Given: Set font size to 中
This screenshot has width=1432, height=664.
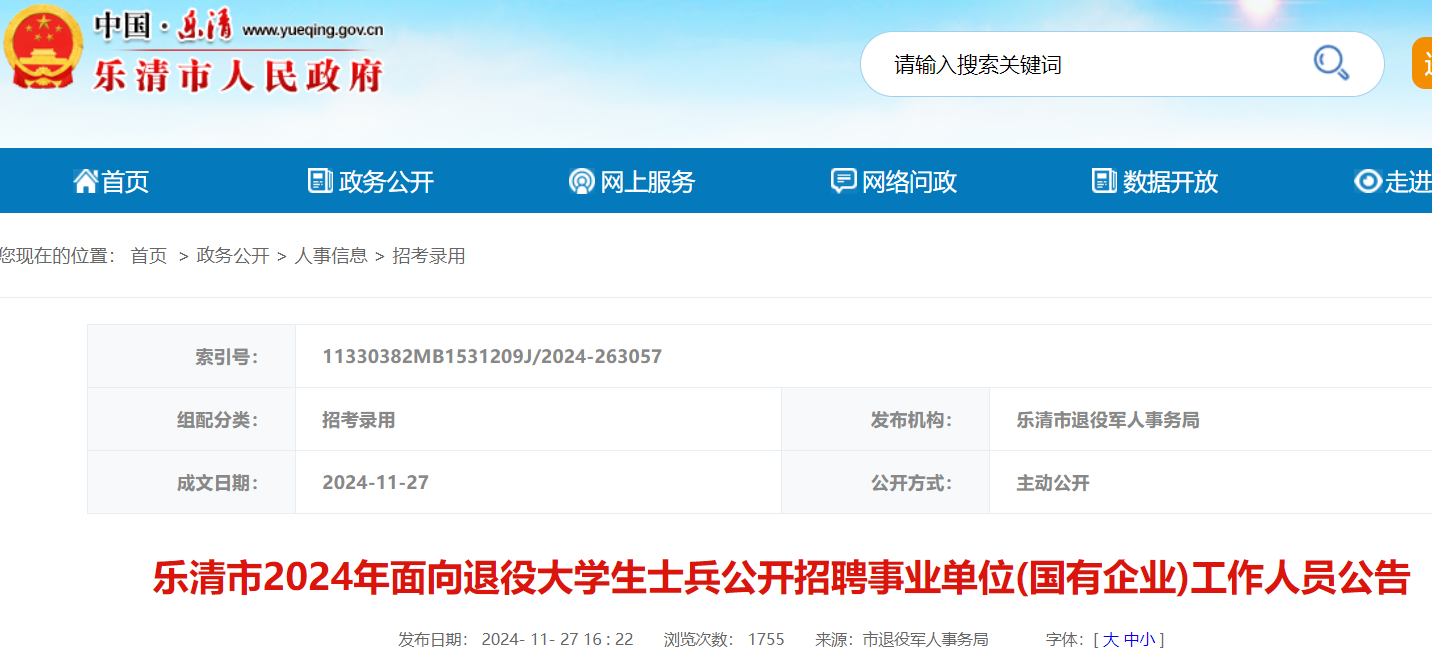Looking at the screenshot, I should pyautogui.click(x=1131, y=640).
